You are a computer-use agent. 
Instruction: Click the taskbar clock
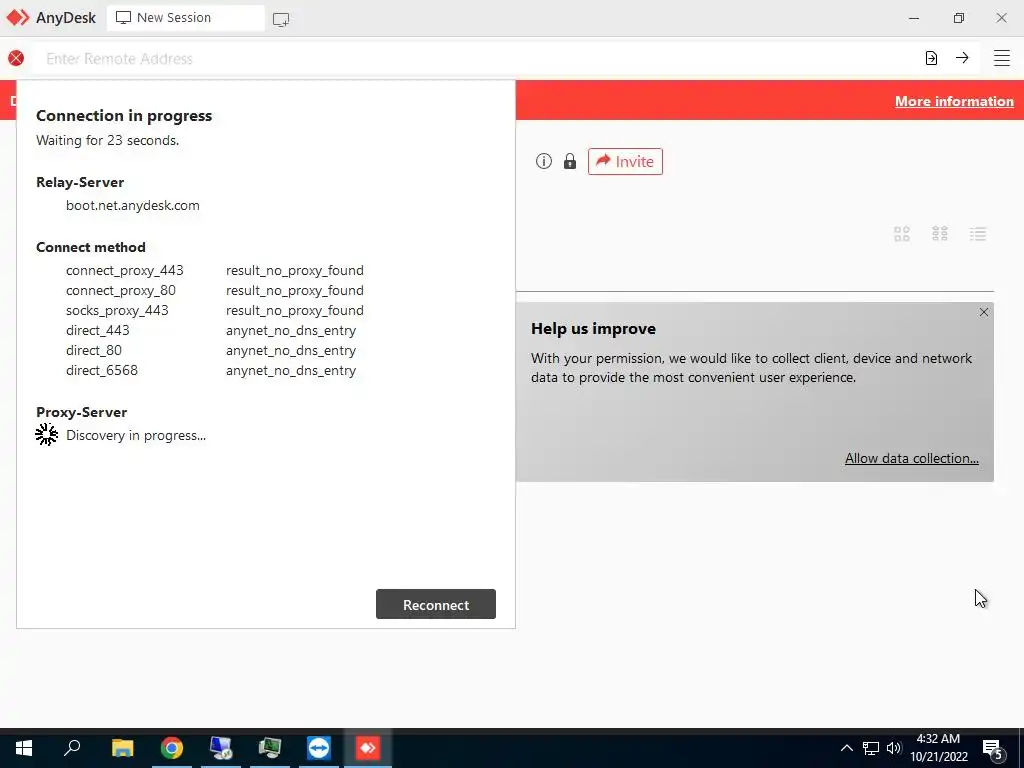click(x=938, y=748)
